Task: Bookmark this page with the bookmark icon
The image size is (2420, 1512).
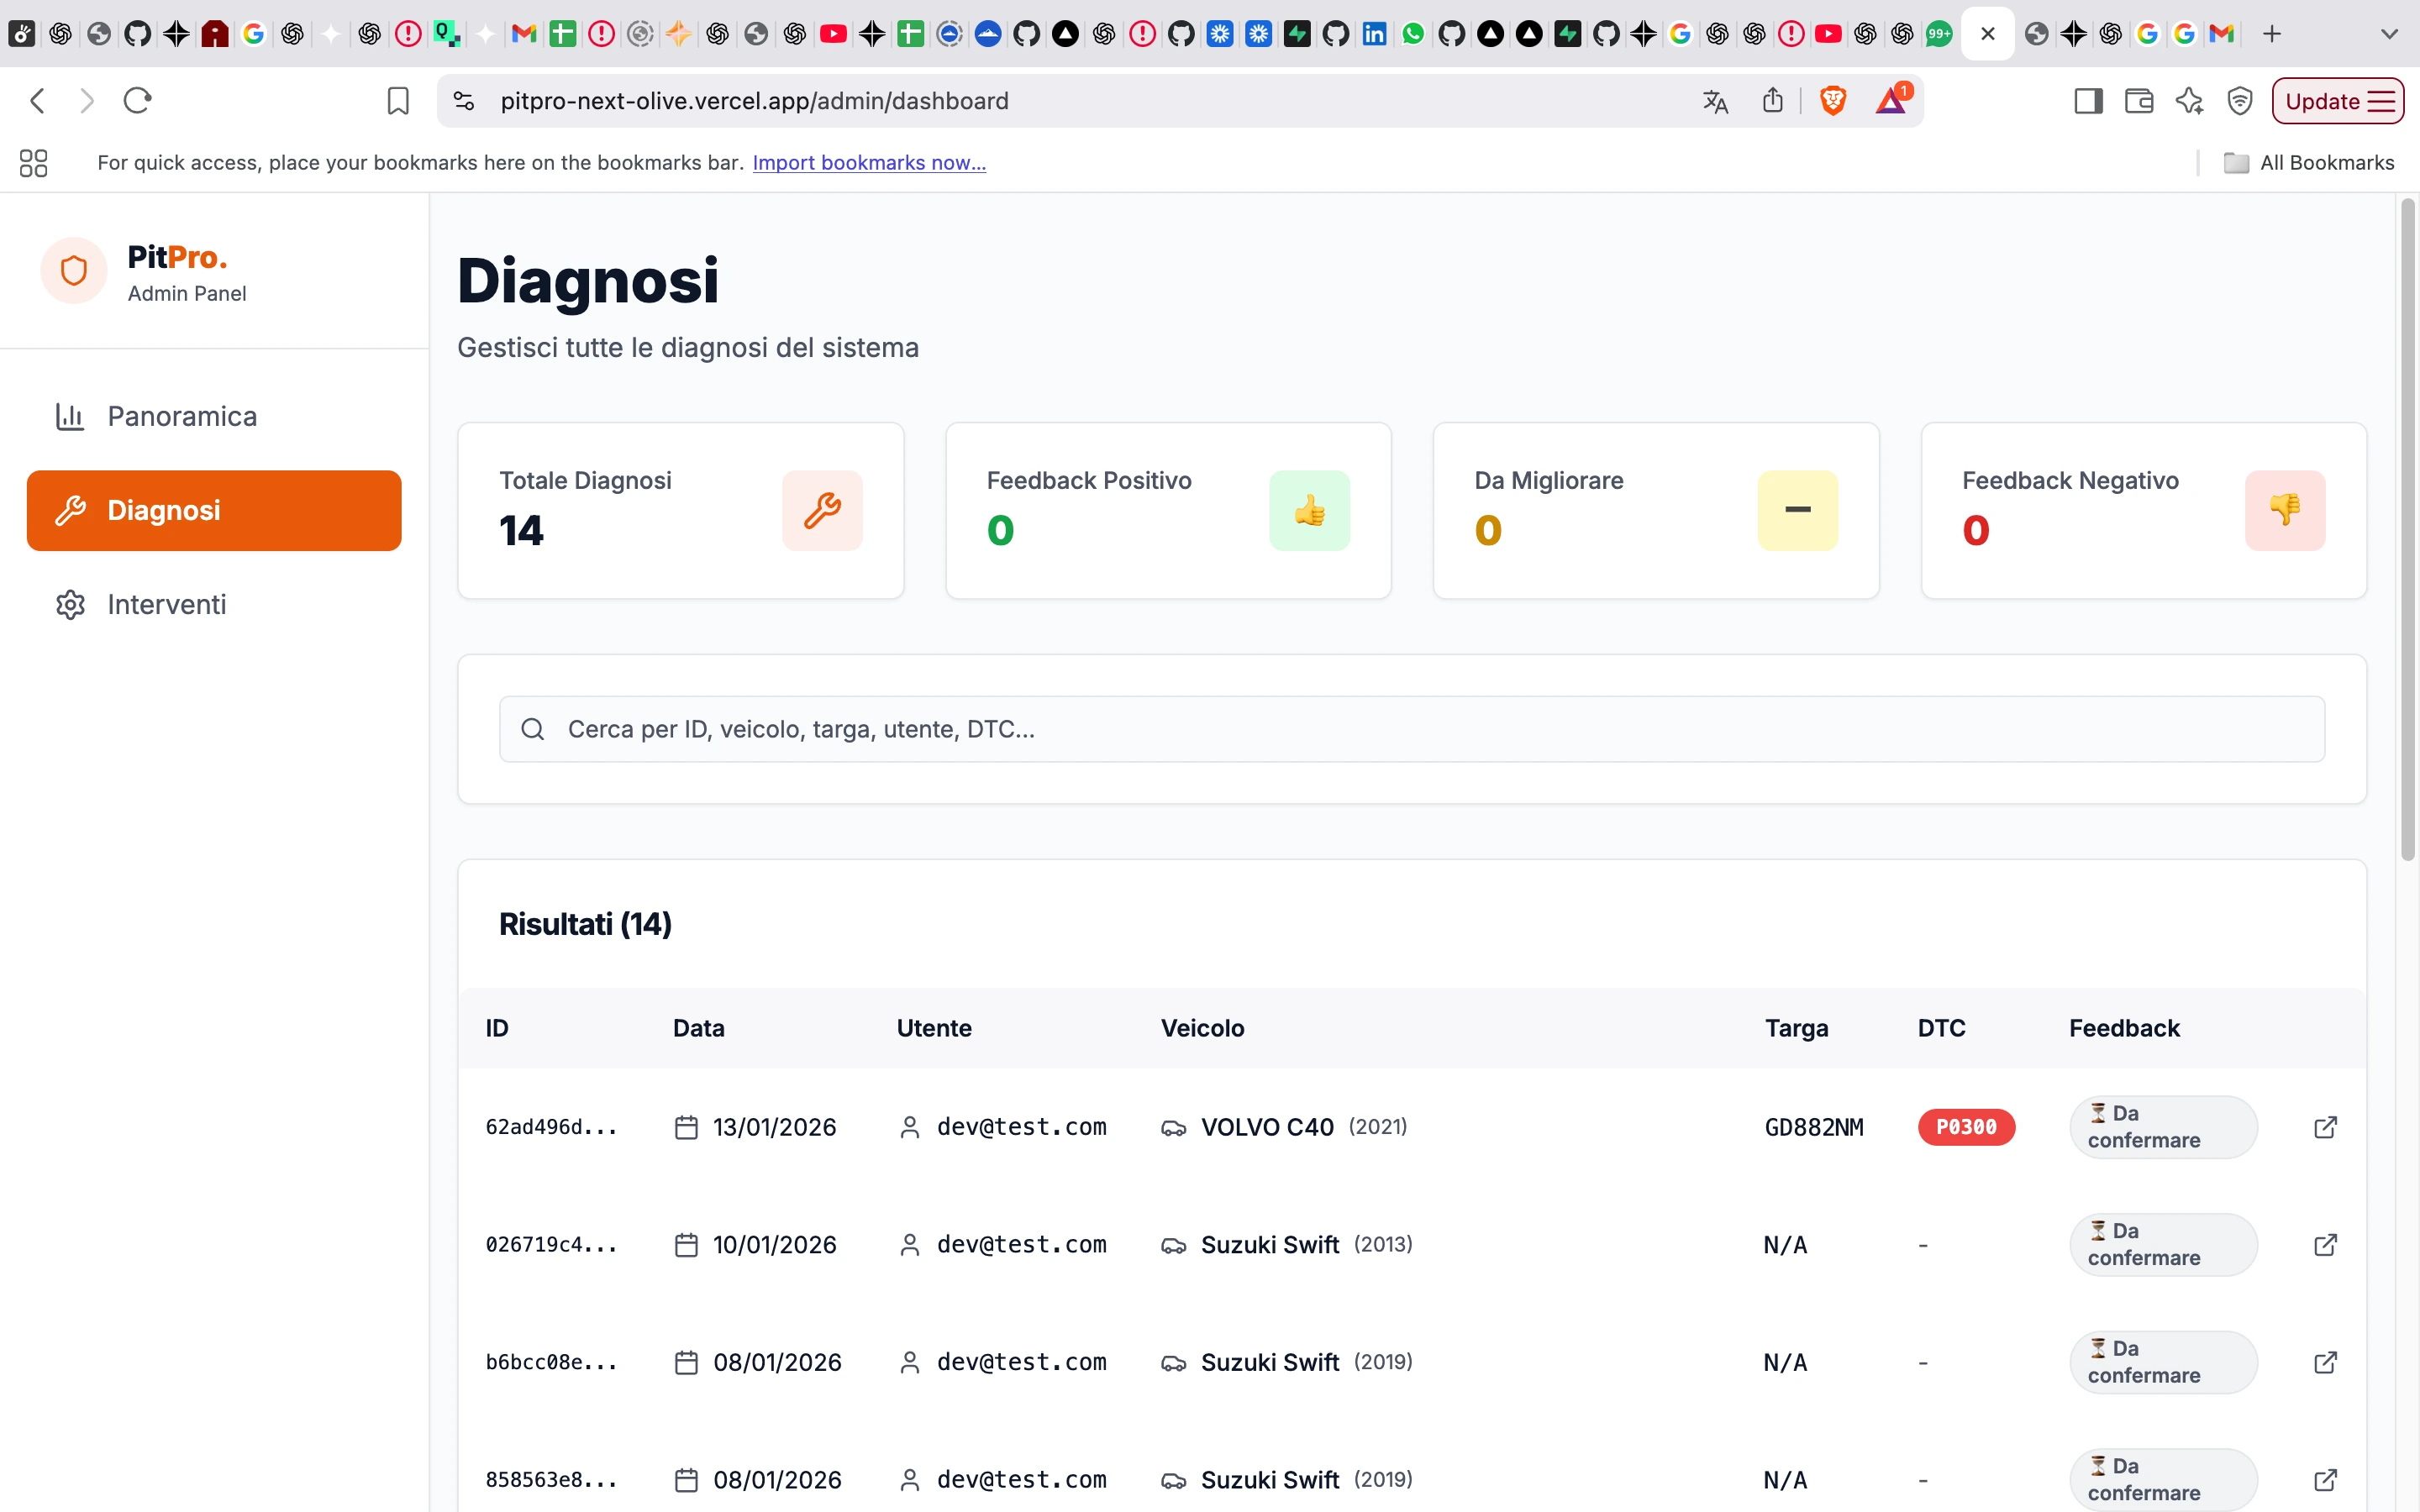Action: pos(398,101)
